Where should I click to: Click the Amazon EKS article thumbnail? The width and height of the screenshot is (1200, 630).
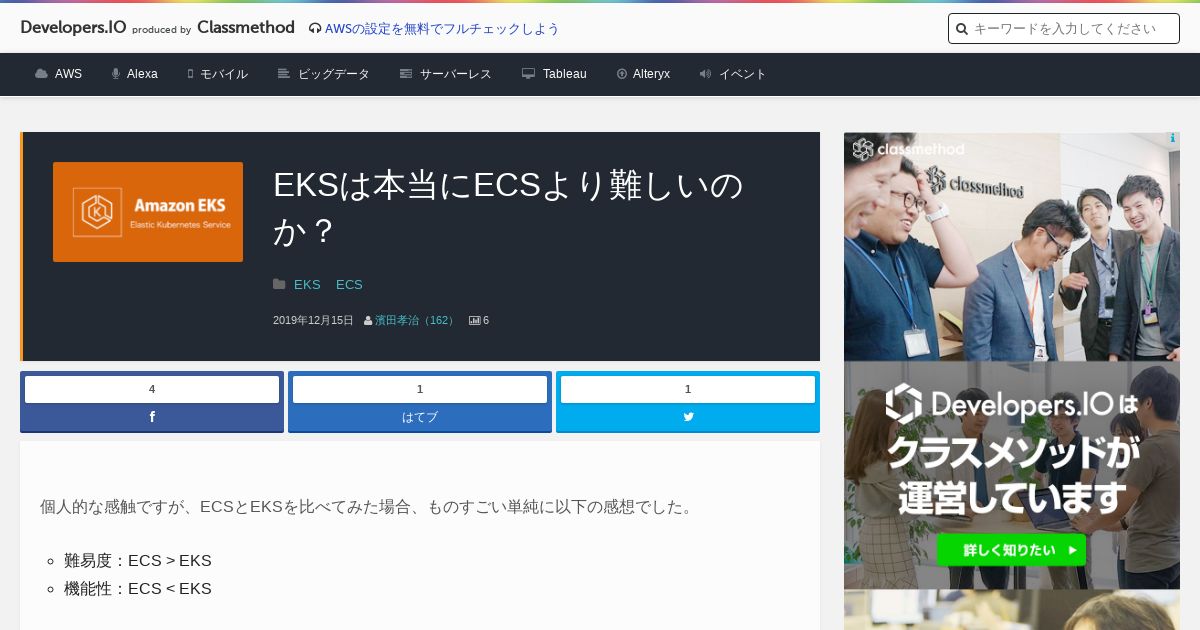[x=148, y=212]
